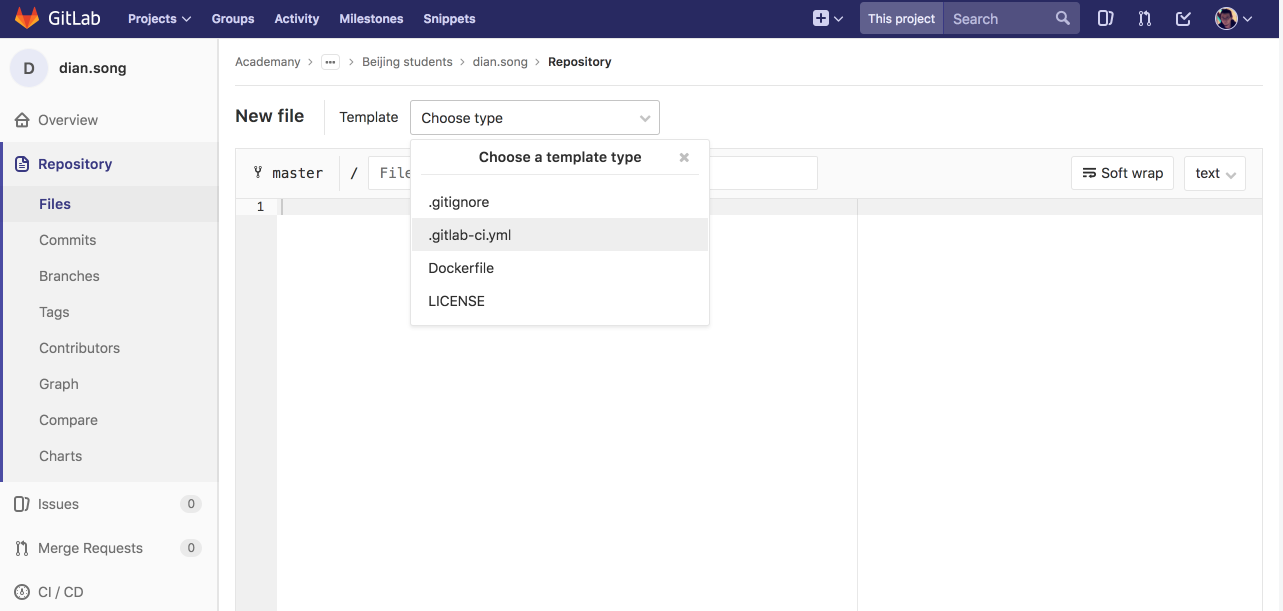Open merge requests icon in top bar
The image size is (1283, 611).
tap(1145, 18)
